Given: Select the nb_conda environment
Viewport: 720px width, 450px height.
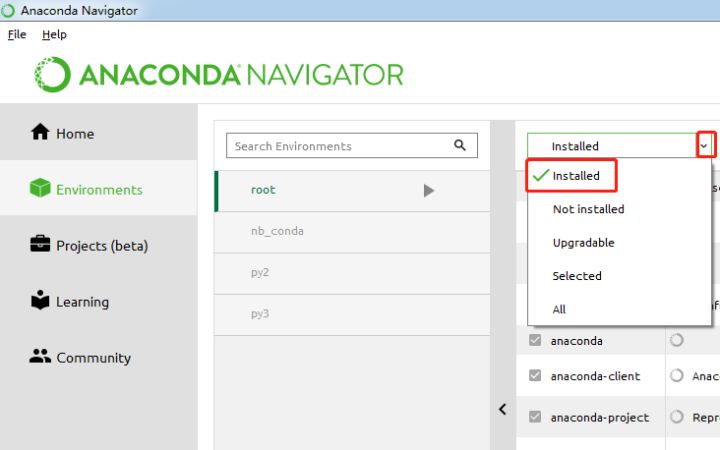Looking at the screenshot, I should point(352,232).
